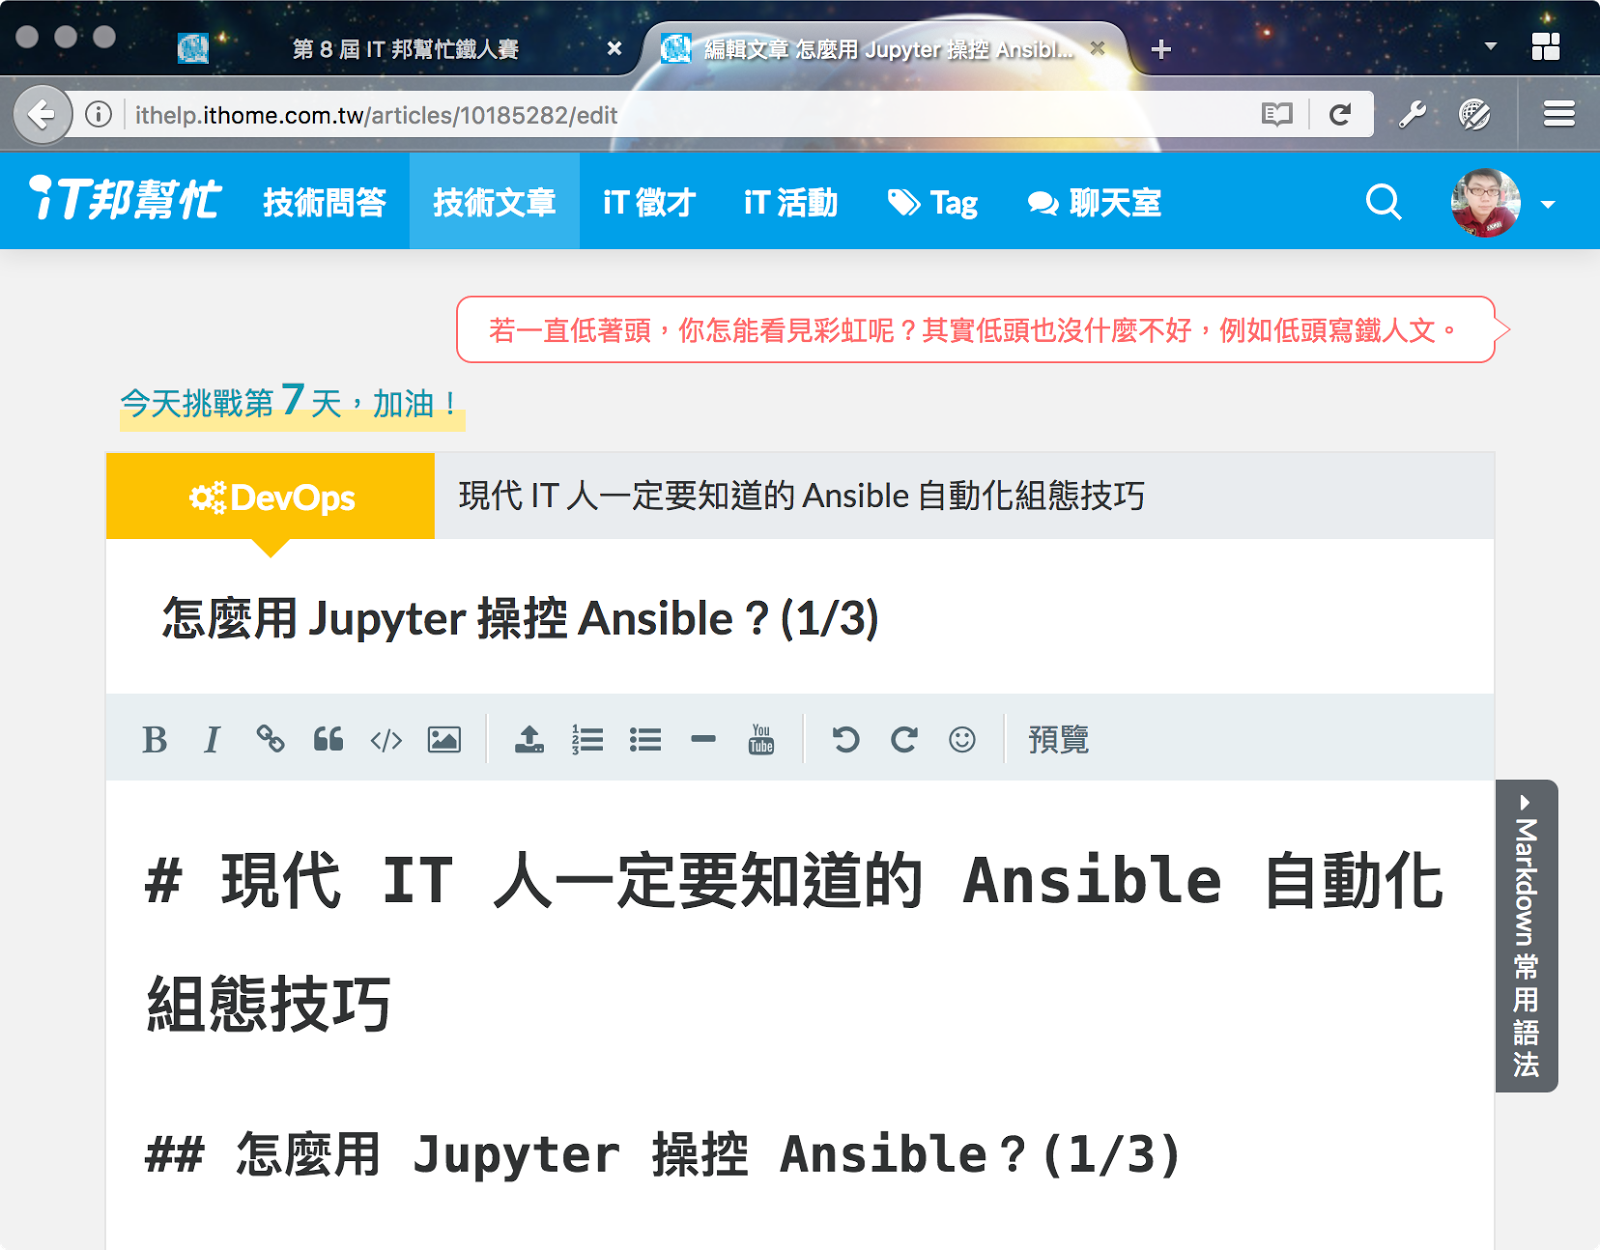Click the 預覽 preview button
Viewport: 1600px width, 1250px height.
point(1058,739)
